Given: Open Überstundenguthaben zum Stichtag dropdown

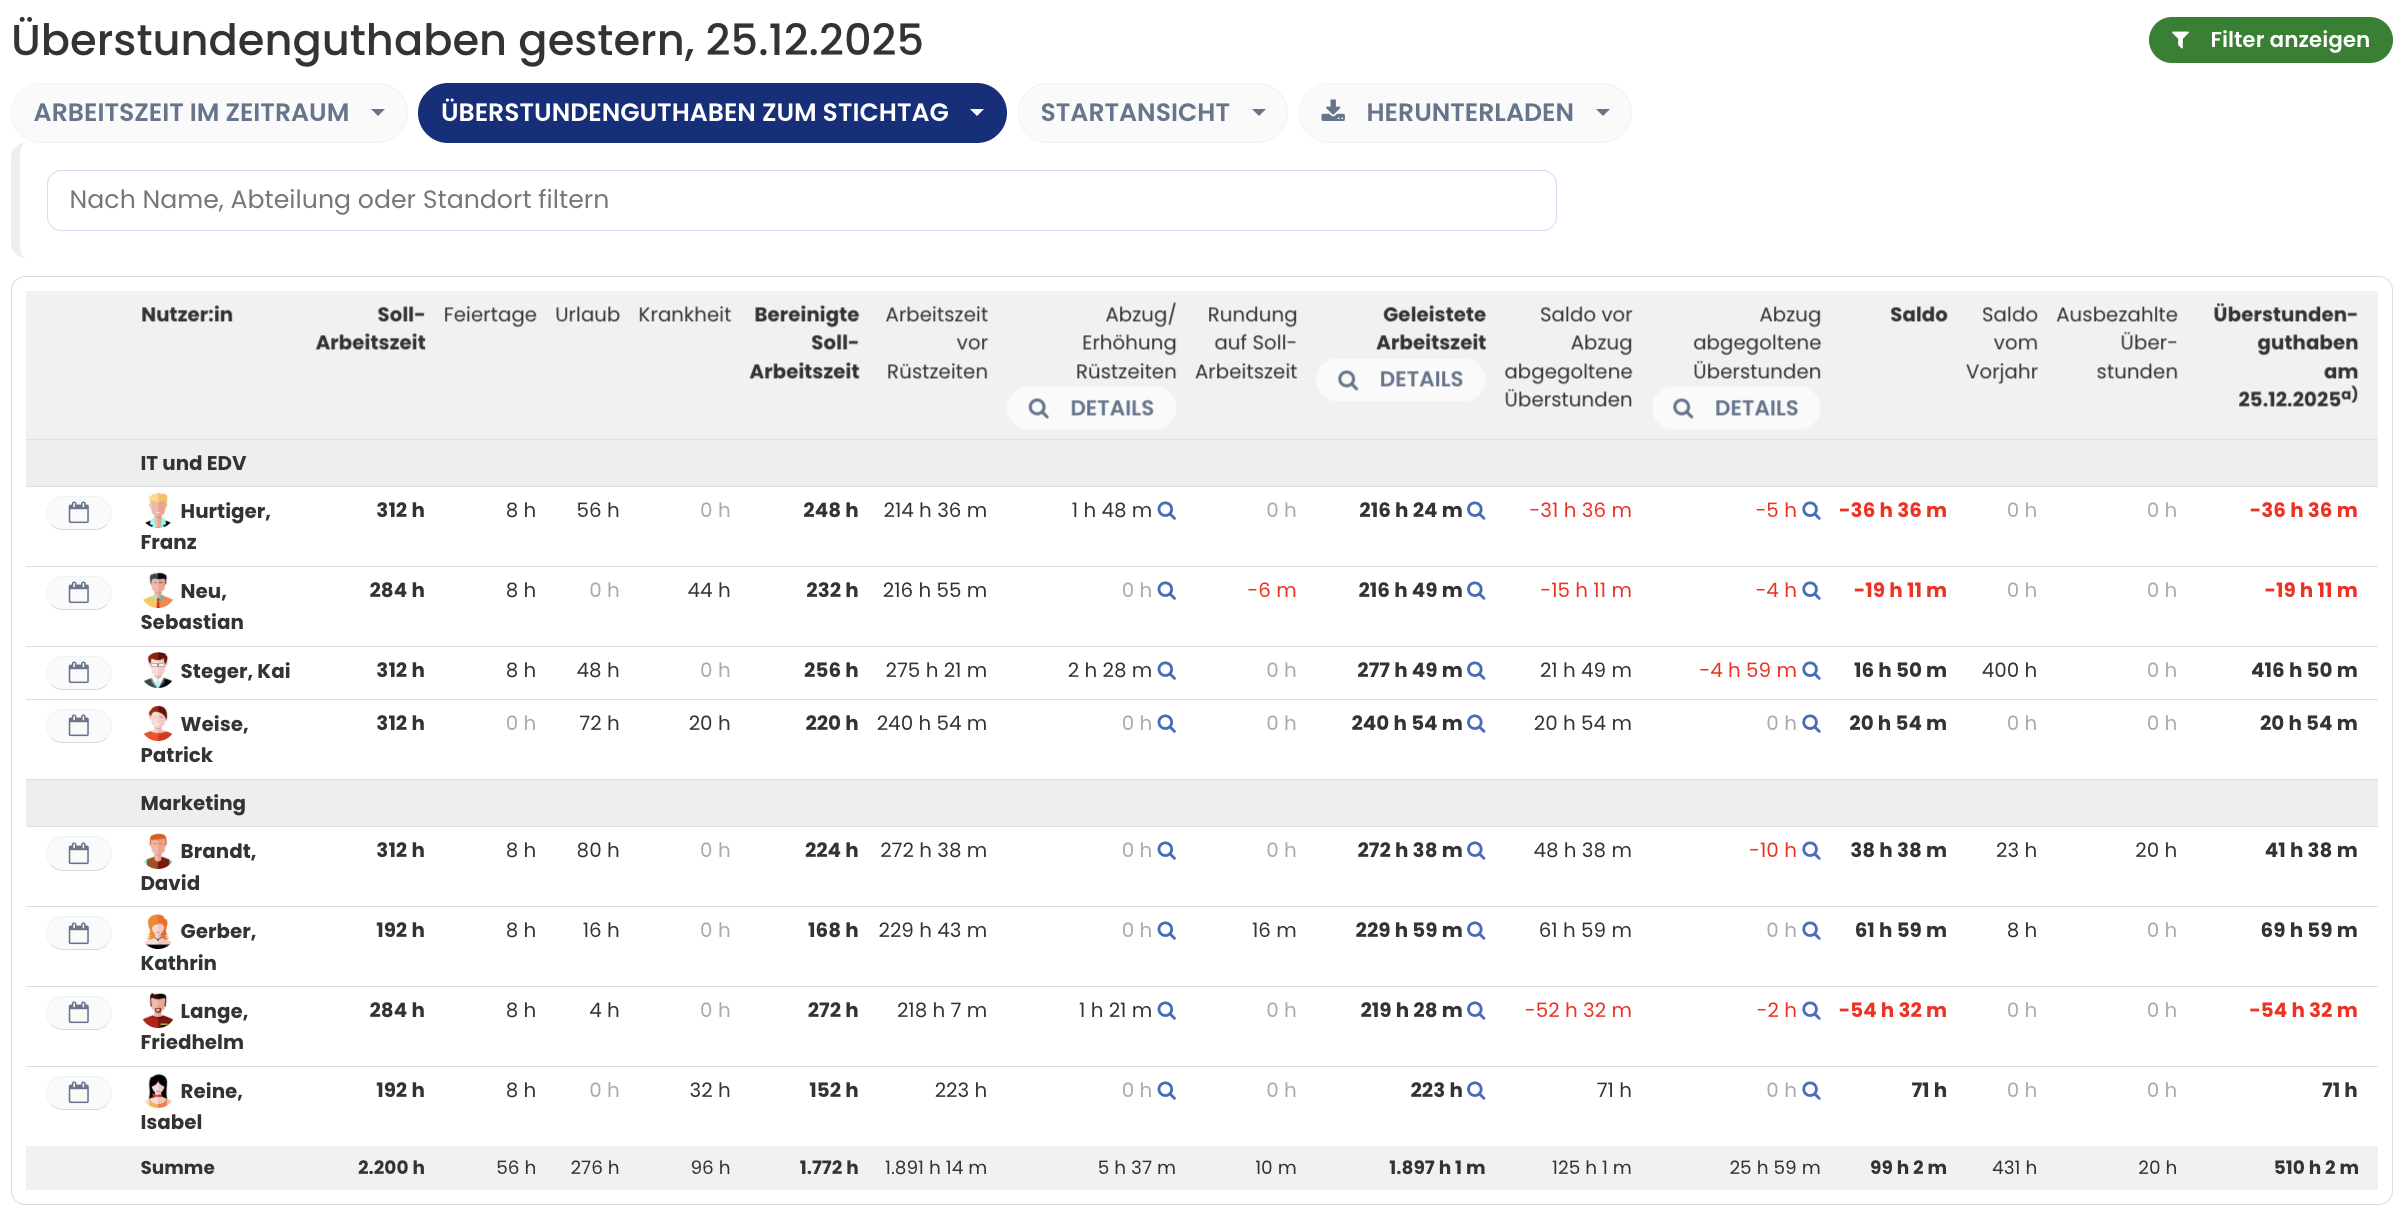Looking at the screenshot, I should [712, 113].
